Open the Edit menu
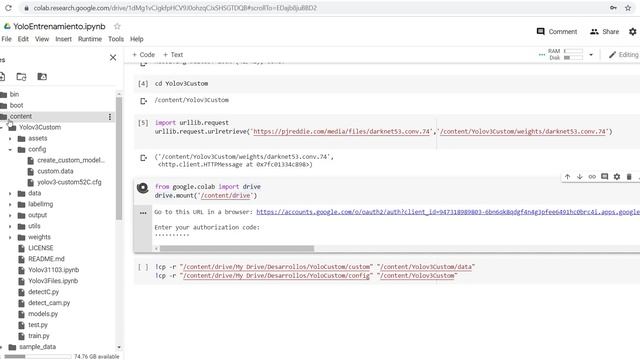The image size is (640, 360). click(23, 39)
